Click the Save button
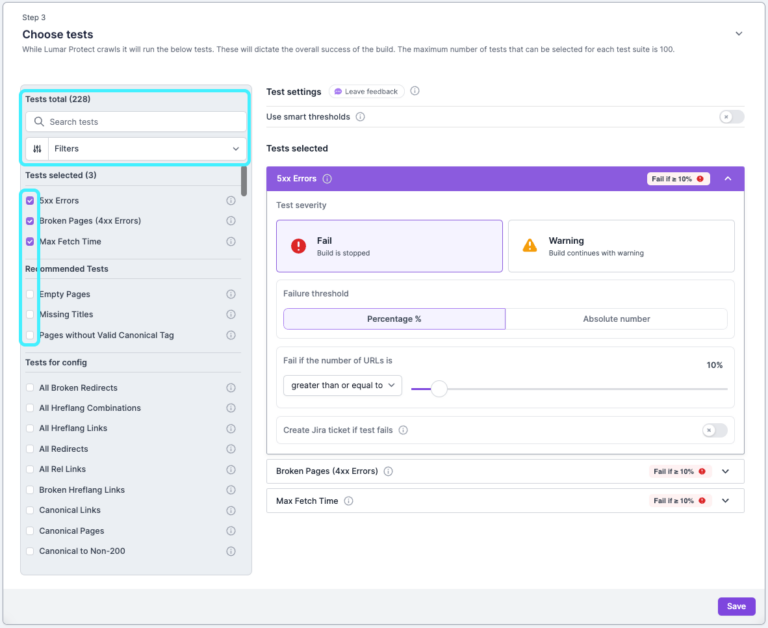 (x=736, y=606)
